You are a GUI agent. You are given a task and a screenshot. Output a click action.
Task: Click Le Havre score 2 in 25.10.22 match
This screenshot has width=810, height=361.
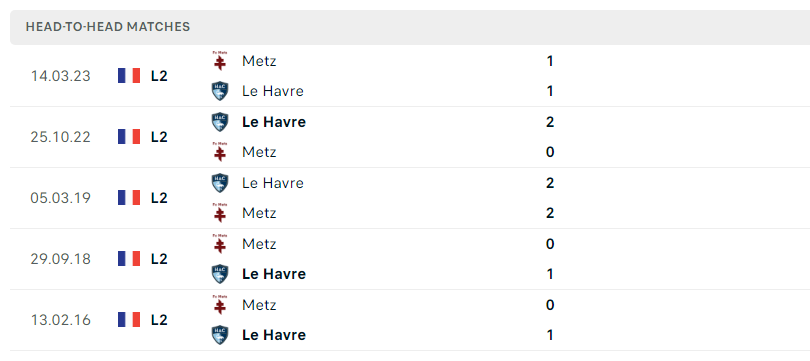click(x=550, y=122)
